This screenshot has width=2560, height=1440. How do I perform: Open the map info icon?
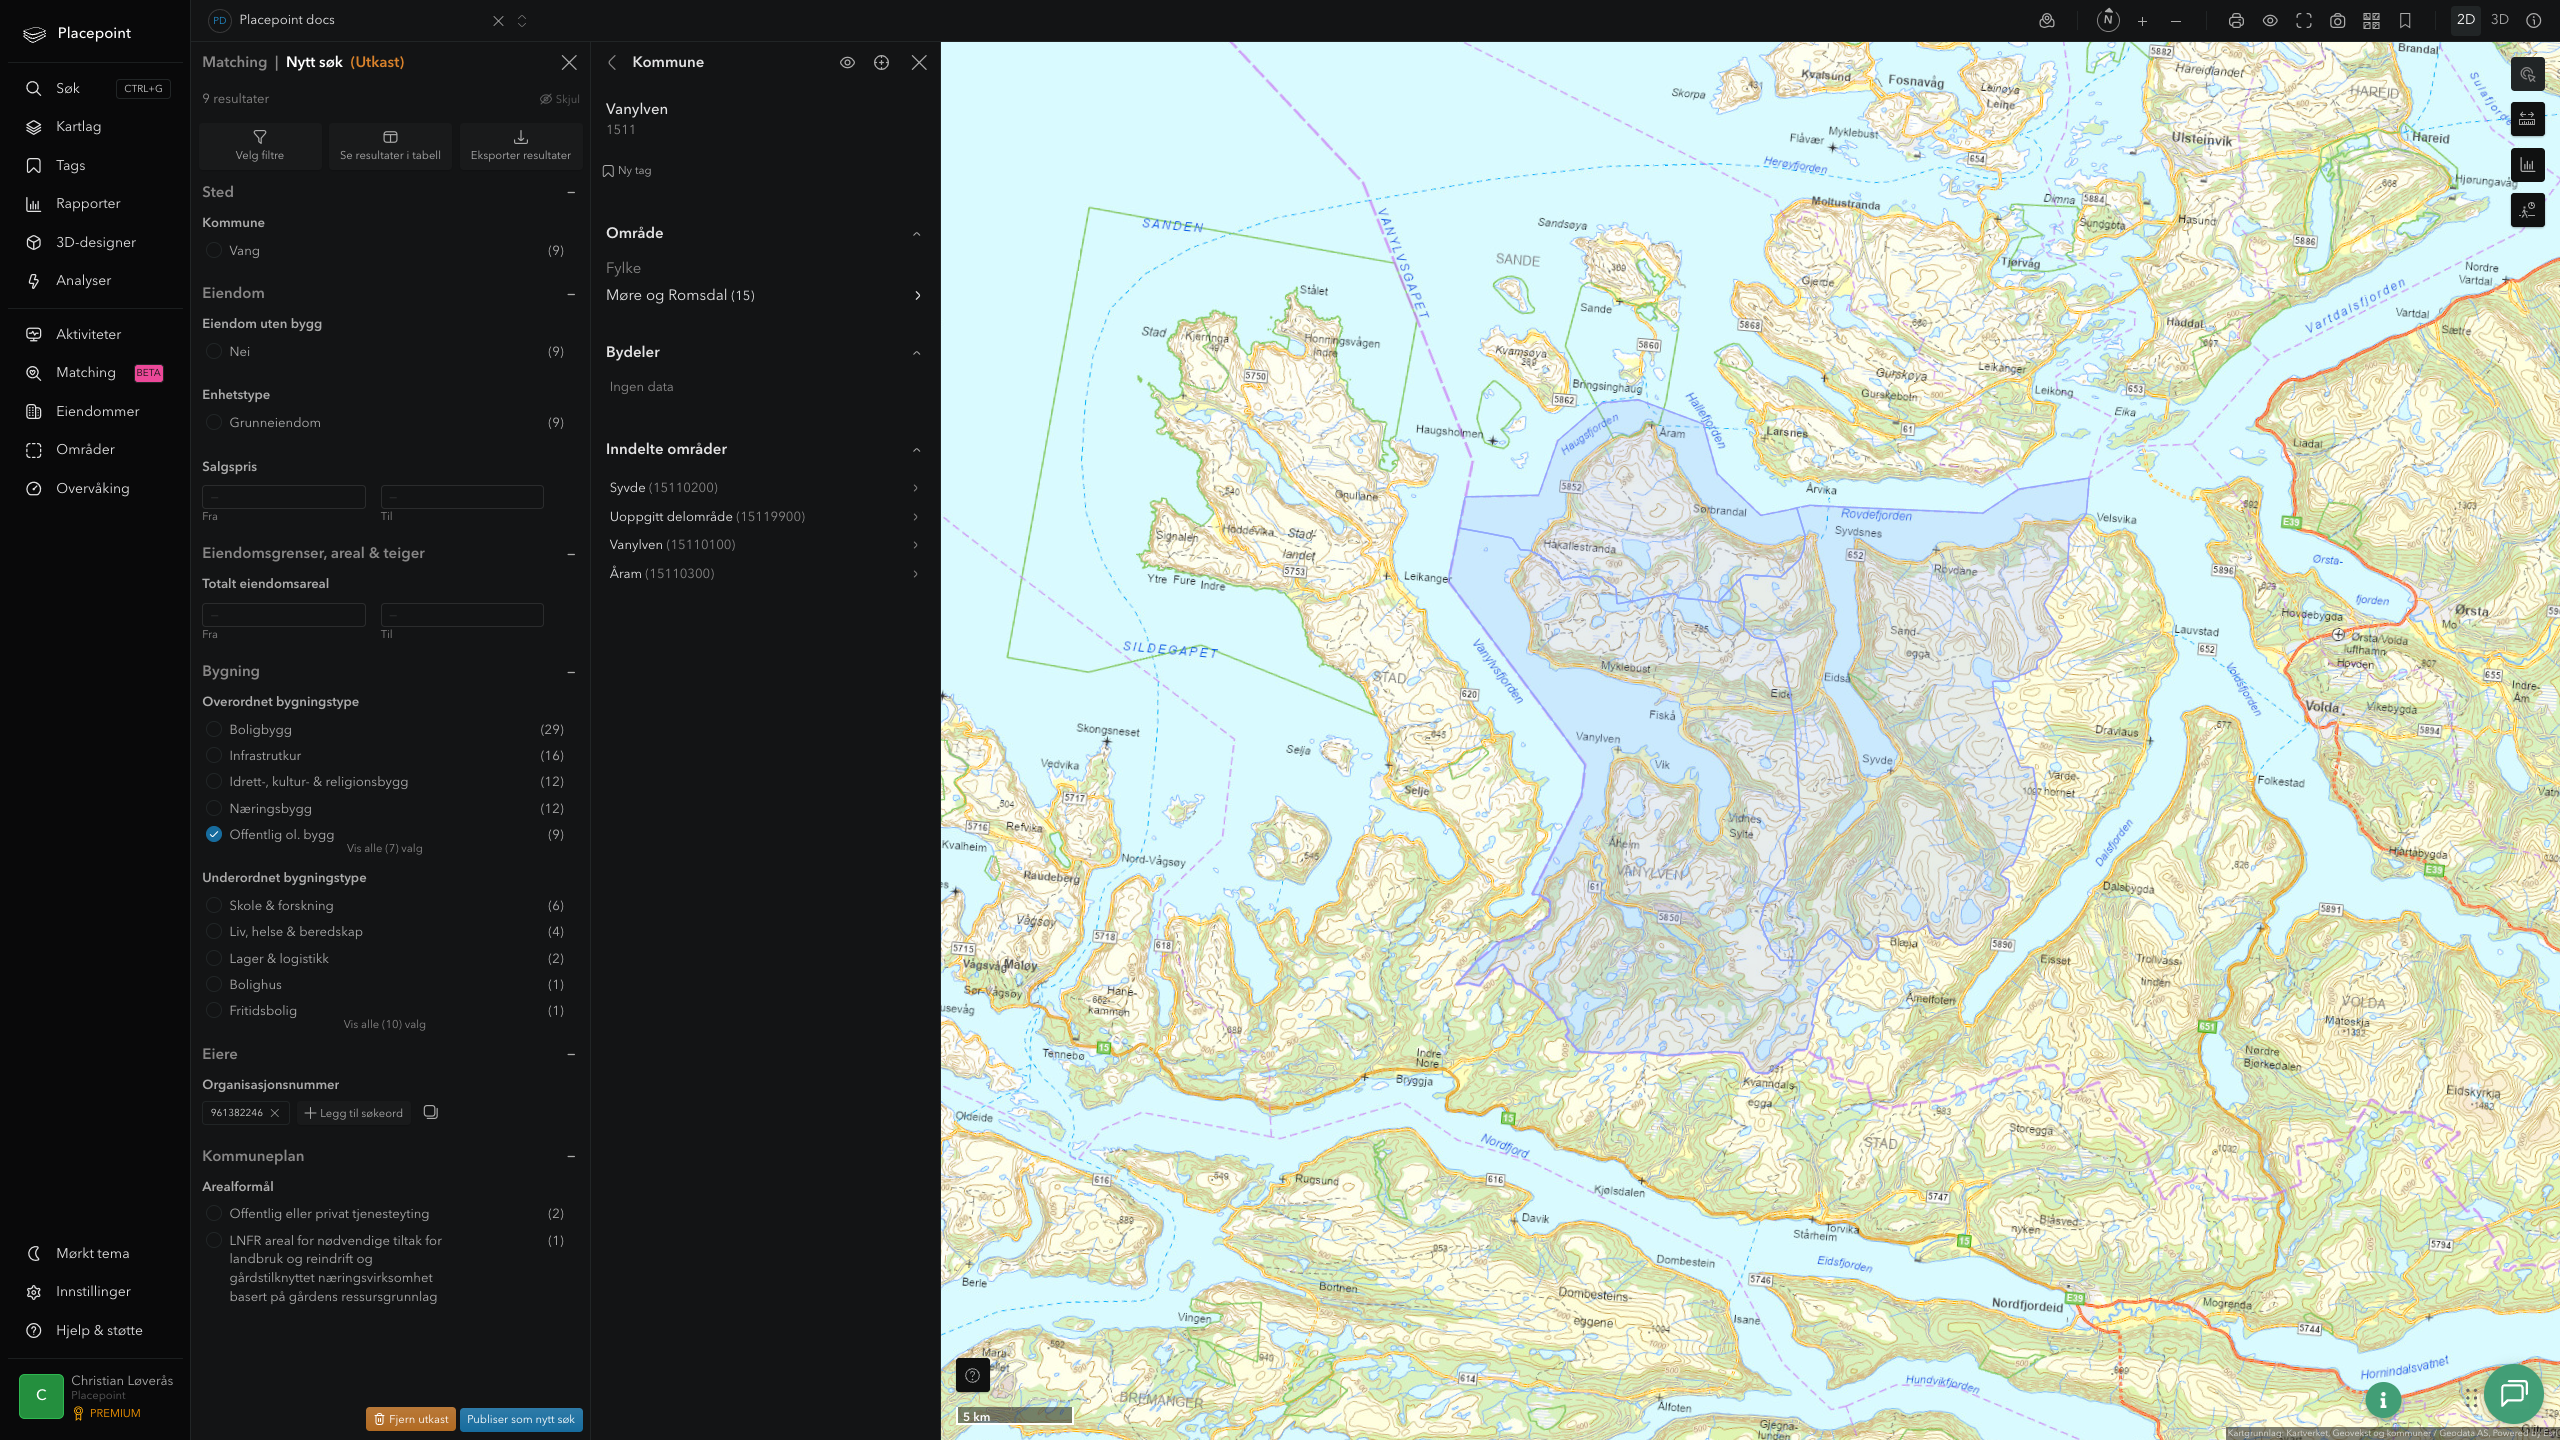[x=2533, y=20]
